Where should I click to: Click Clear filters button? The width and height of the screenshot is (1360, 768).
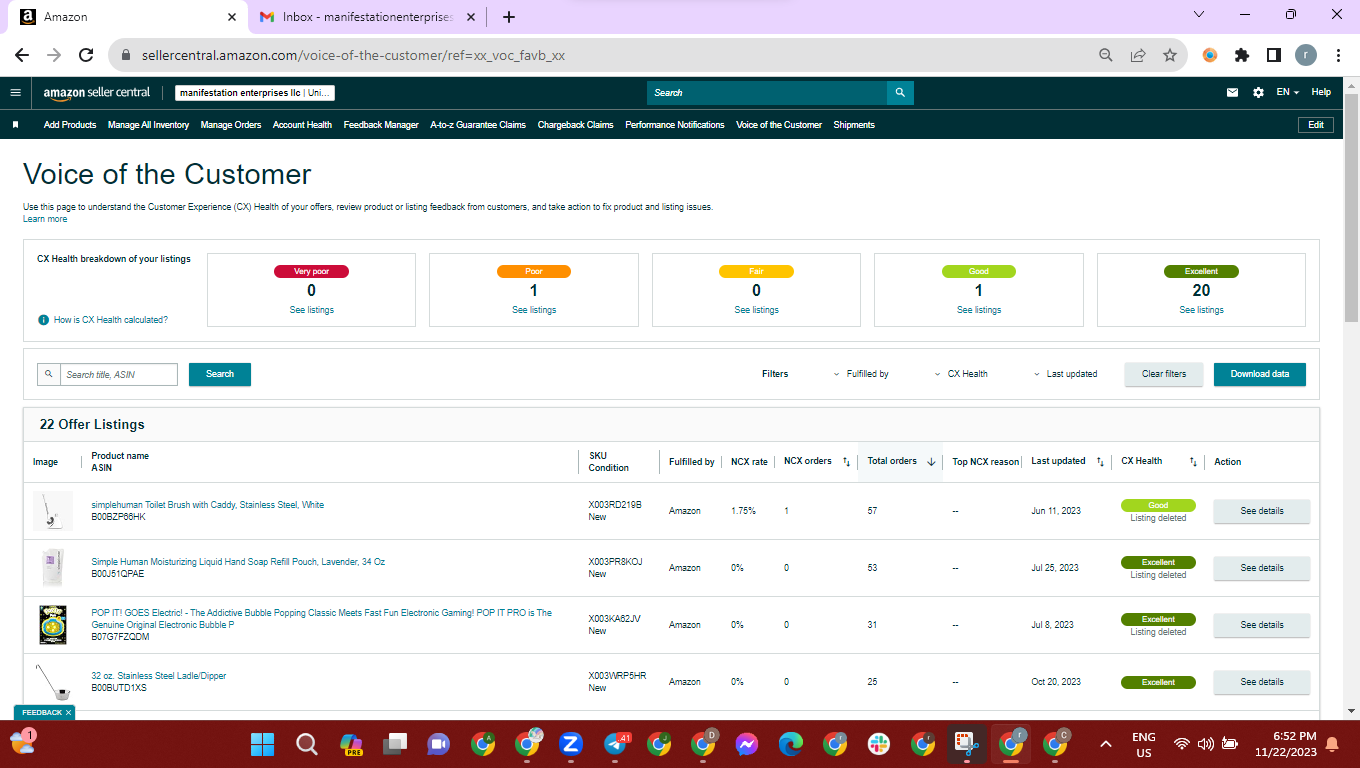pyautogui.click(x=1164, y=374)
